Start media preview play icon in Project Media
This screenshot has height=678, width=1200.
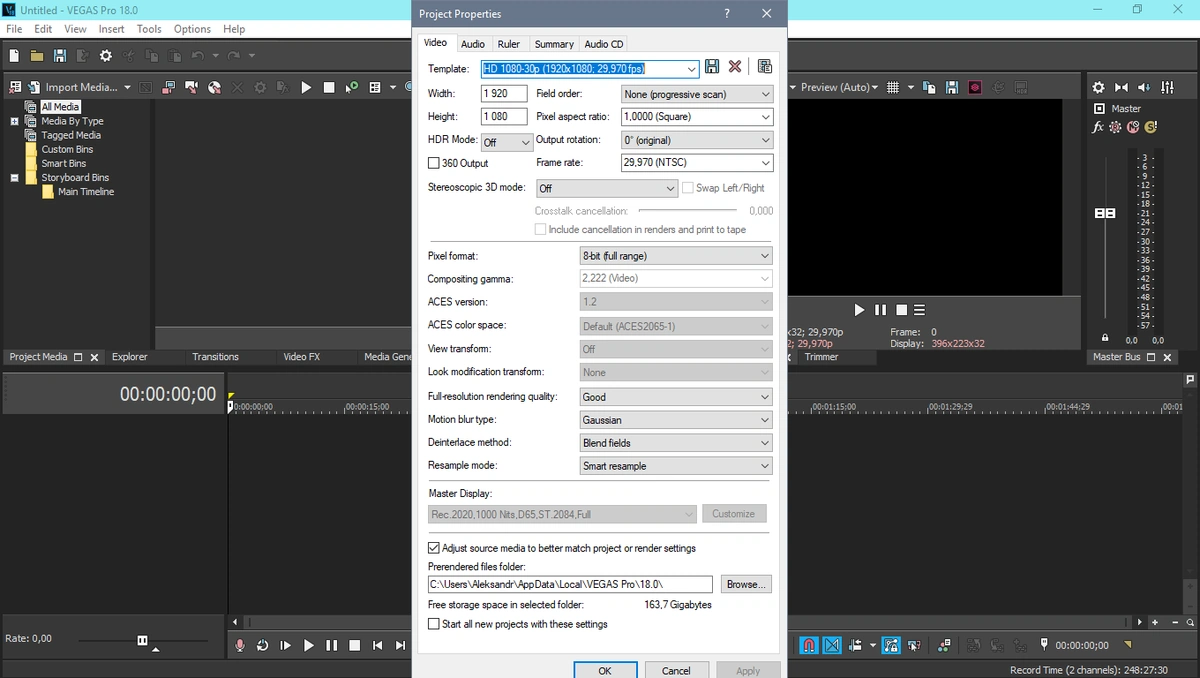point(306,87)
